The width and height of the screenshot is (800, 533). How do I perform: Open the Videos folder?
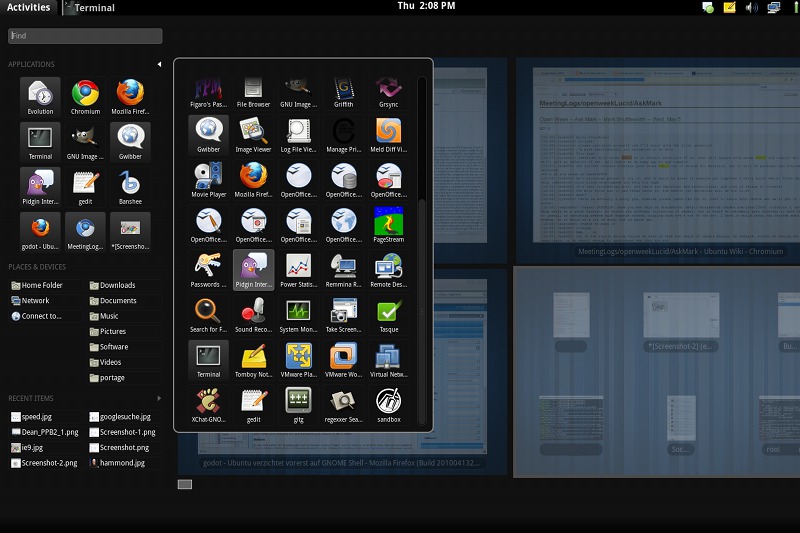point(106,362)
